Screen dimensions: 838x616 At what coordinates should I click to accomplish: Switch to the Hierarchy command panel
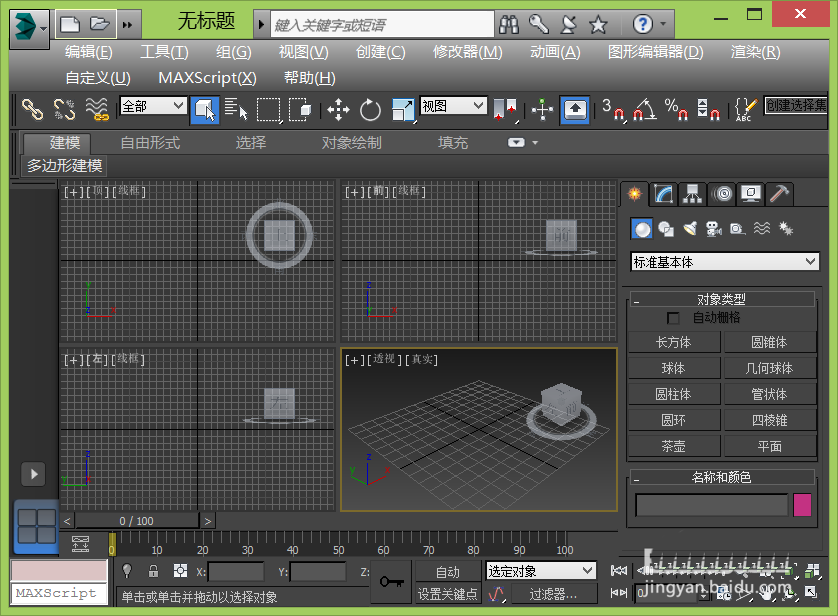click(692, 194)
